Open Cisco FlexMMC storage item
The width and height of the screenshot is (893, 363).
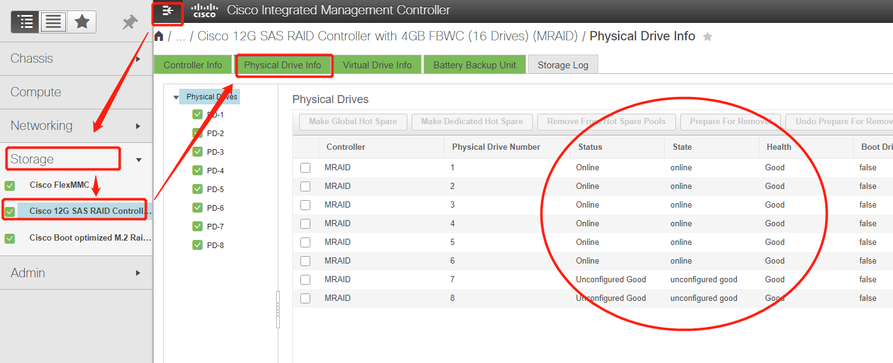[x=59, y=185]
